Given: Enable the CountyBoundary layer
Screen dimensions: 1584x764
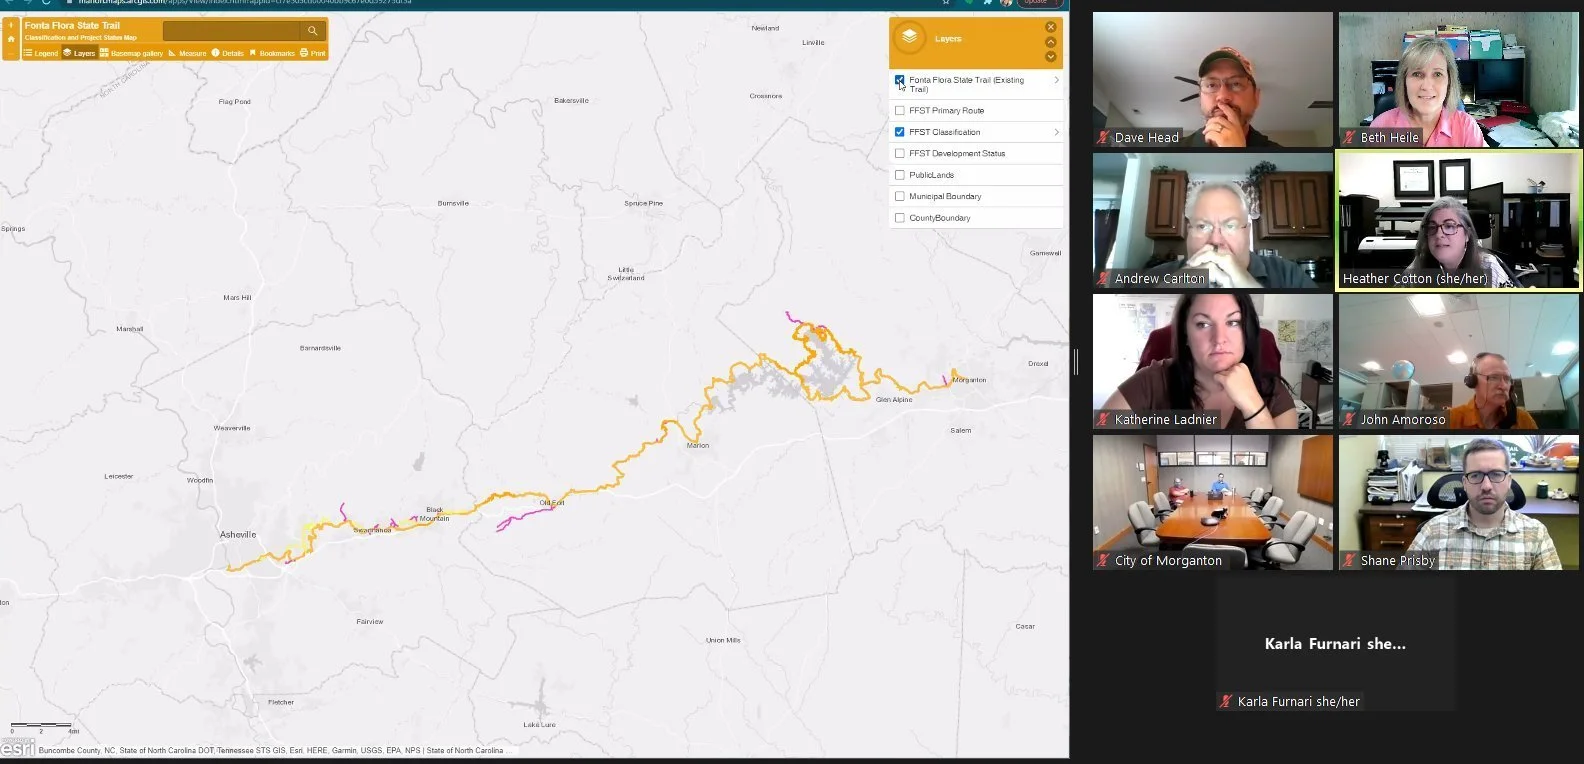Looking at the screenshot, I should [900, 218].
